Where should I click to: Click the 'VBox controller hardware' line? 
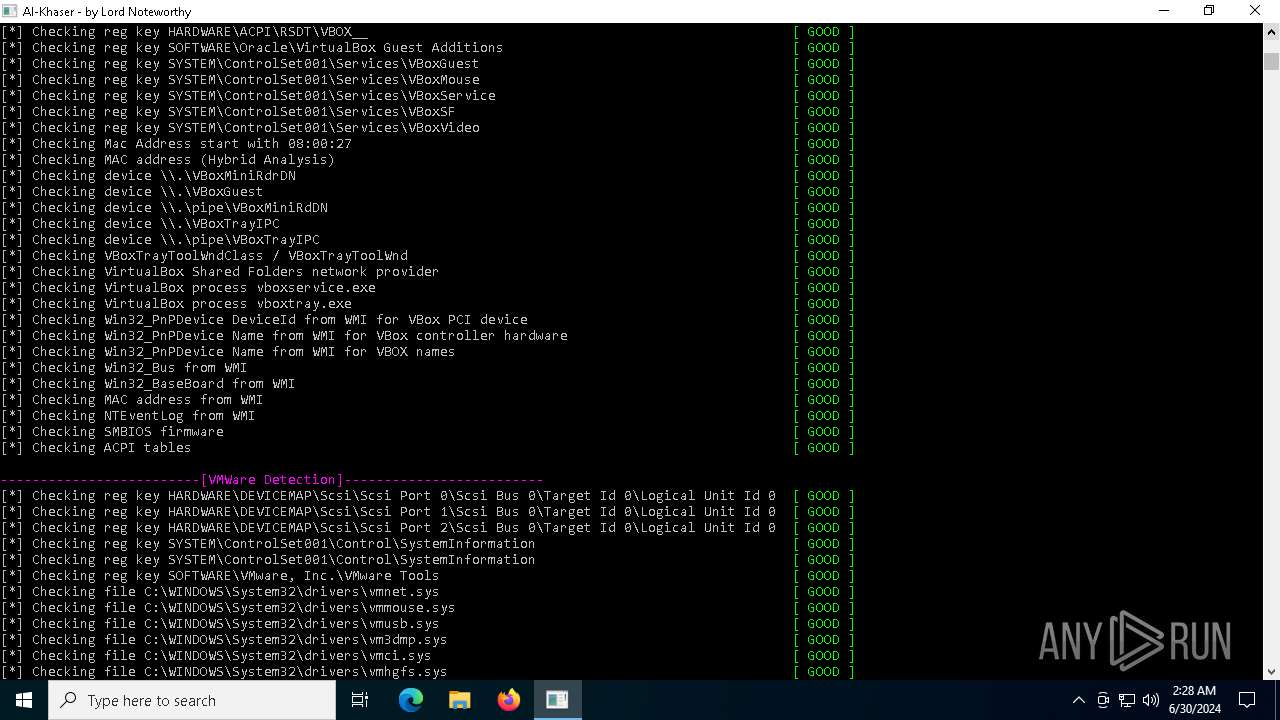pos(284,336)
